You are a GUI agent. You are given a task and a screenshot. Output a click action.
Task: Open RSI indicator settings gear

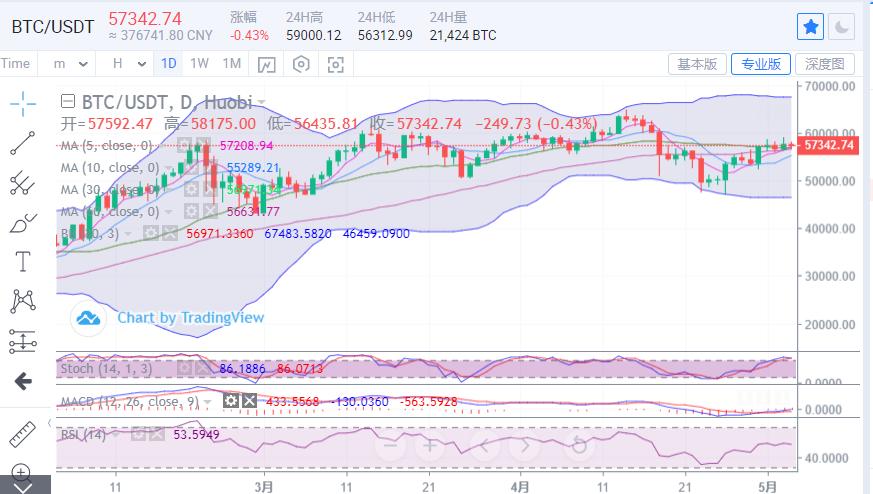point(138,434)
